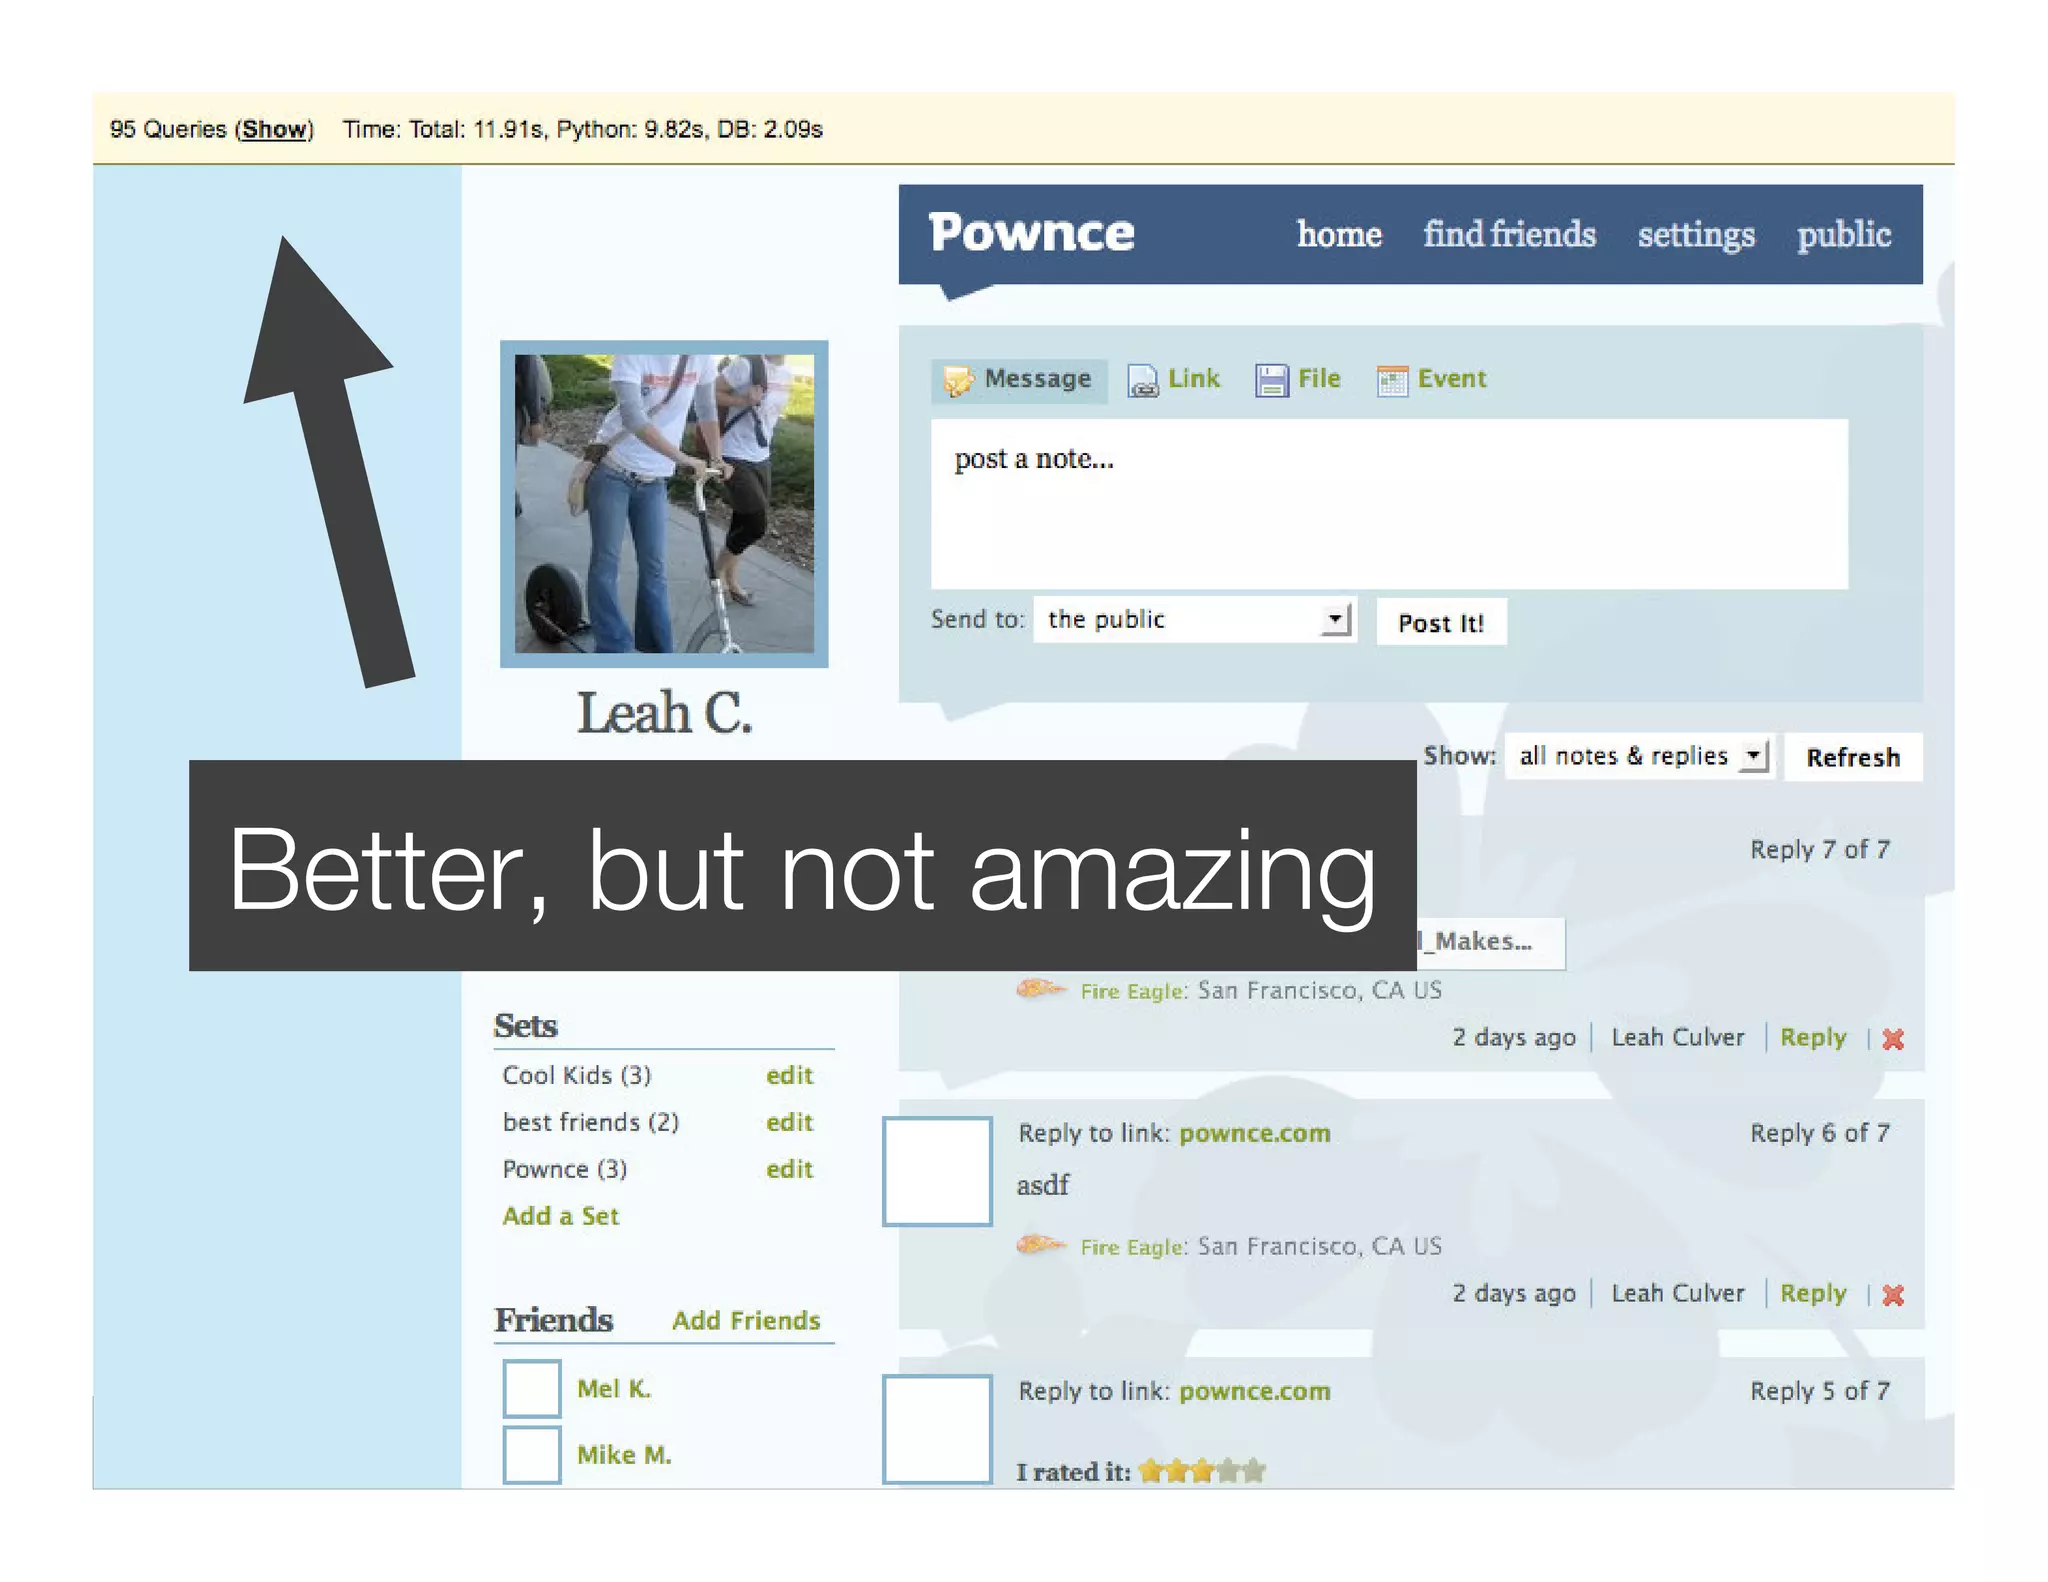Open pownce.com link in Reply 5 of 7
The image size is (2048, 1582).
tap(1254, 1391)
